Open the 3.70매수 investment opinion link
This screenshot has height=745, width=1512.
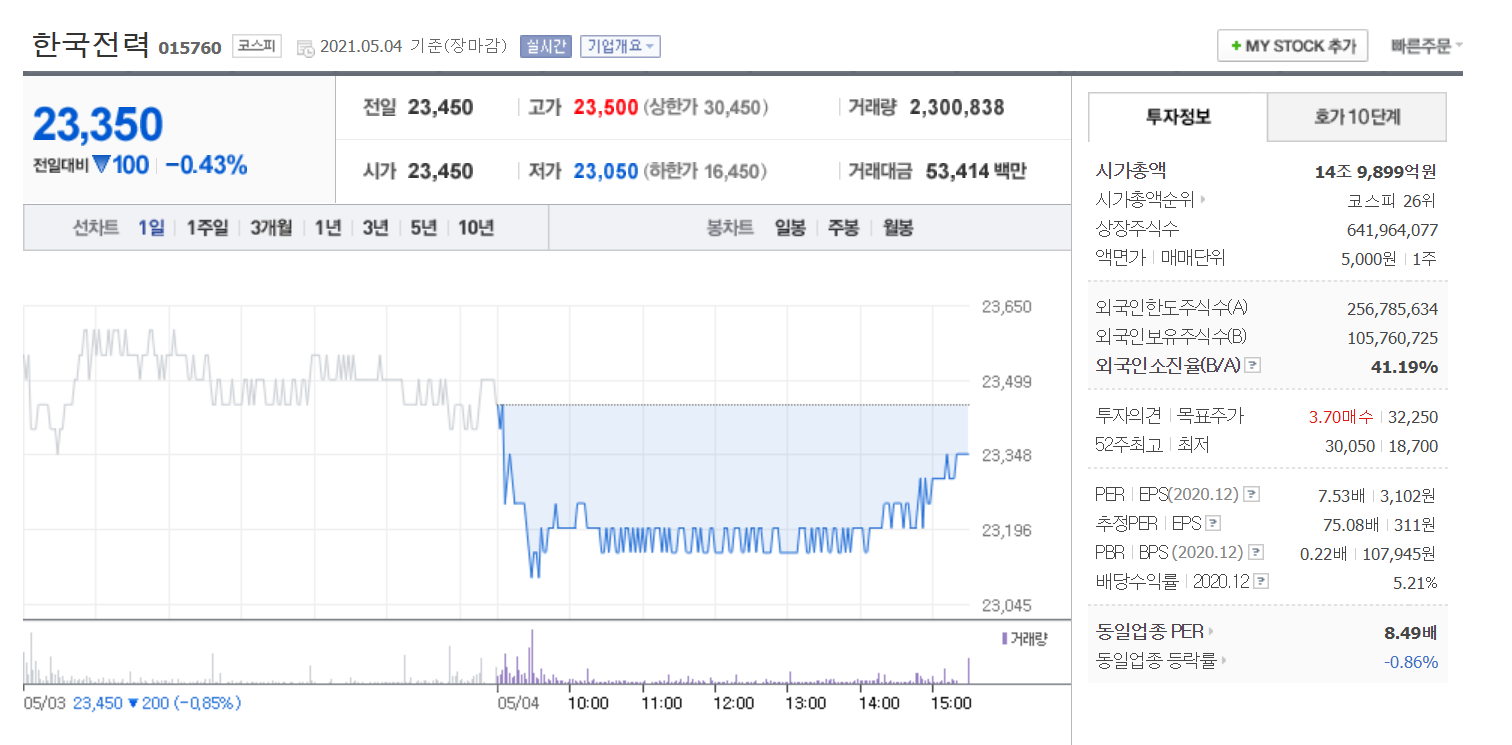click(x=1343, y=417)
